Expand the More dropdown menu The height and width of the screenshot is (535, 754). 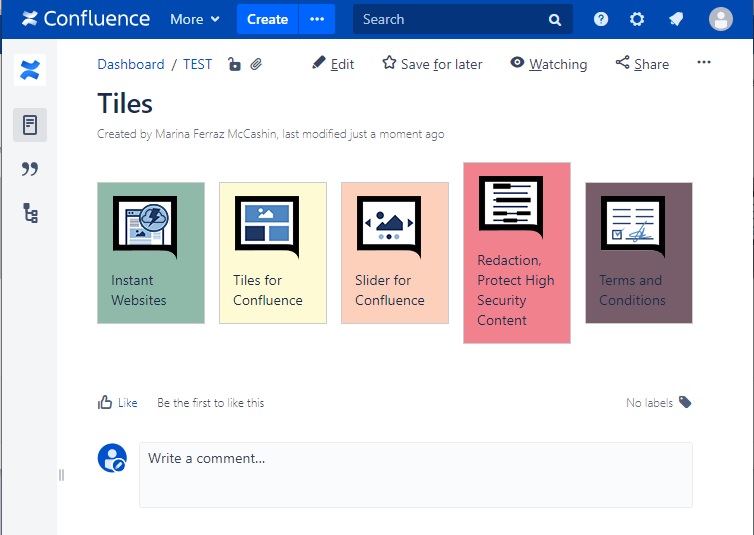click(x=194, y=19)
